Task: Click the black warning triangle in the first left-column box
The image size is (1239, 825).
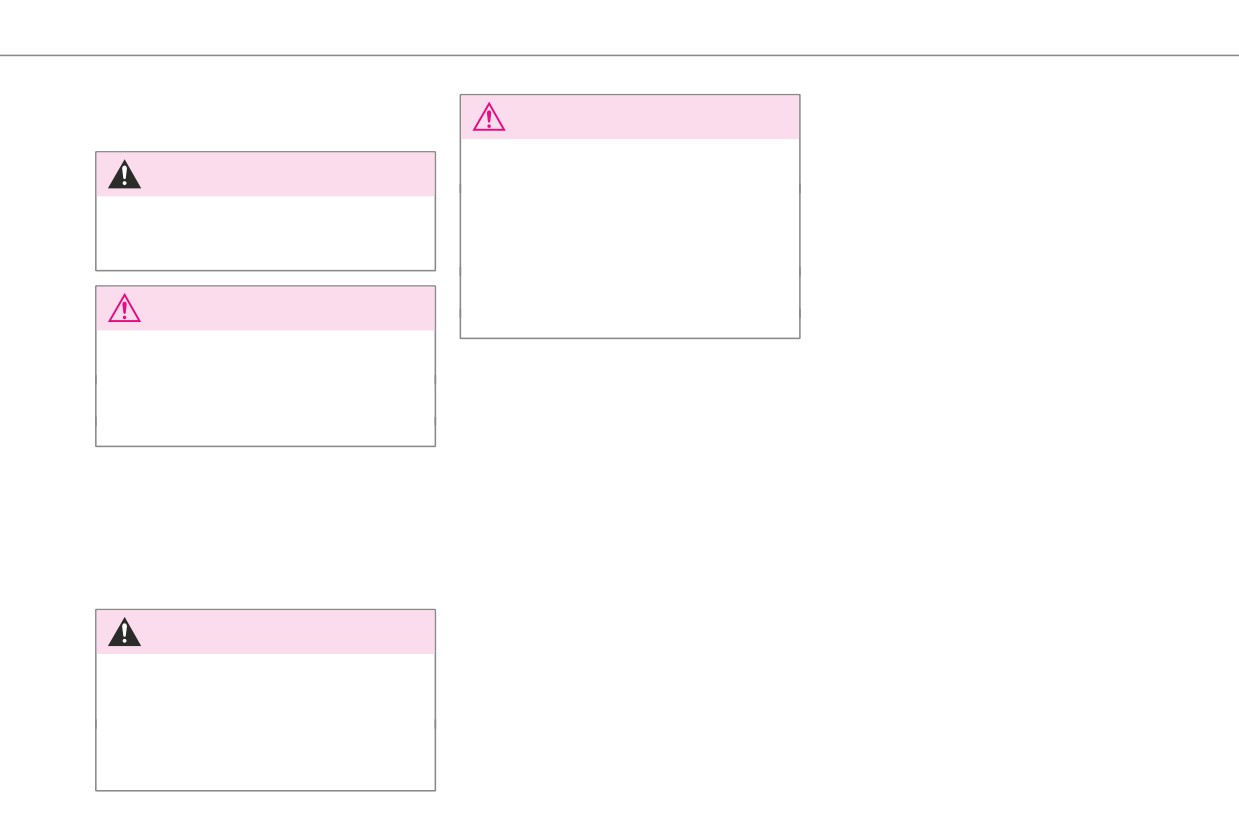Action: click(x=124, y=175)
